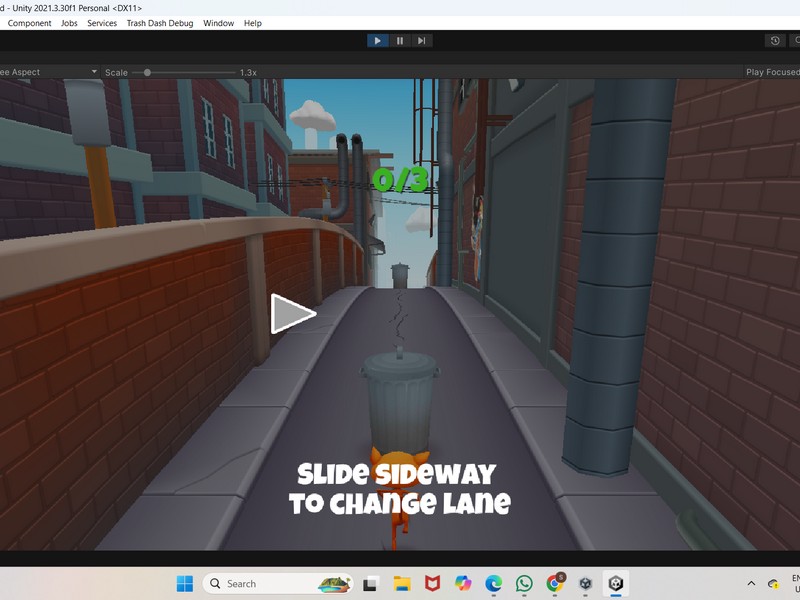Open McAfee from the taskbar
This screenshot has width=800, height=600.
tap(431, 583)
